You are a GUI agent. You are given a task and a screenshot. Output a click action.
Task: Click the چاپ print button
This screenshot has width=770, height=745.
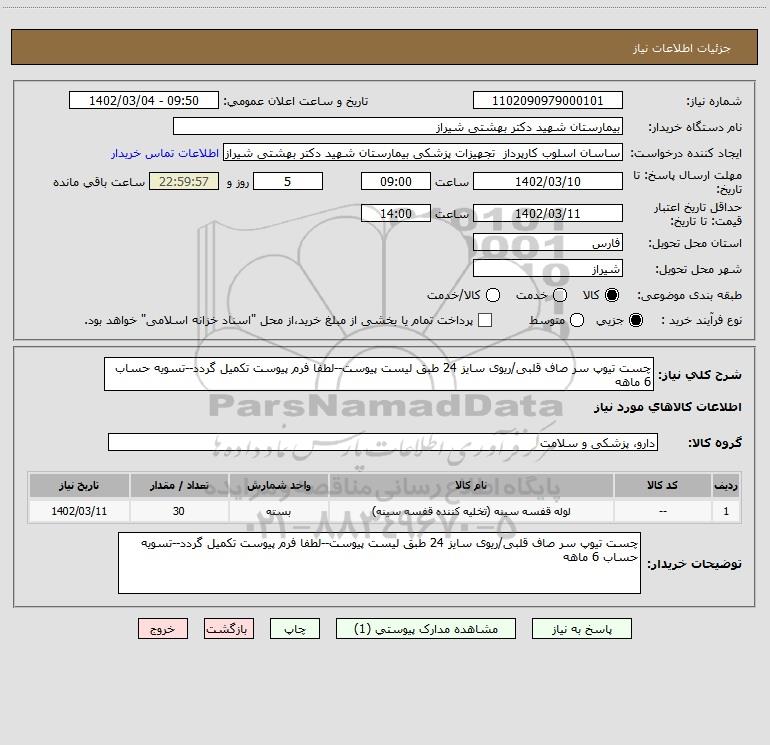[295, 629]
